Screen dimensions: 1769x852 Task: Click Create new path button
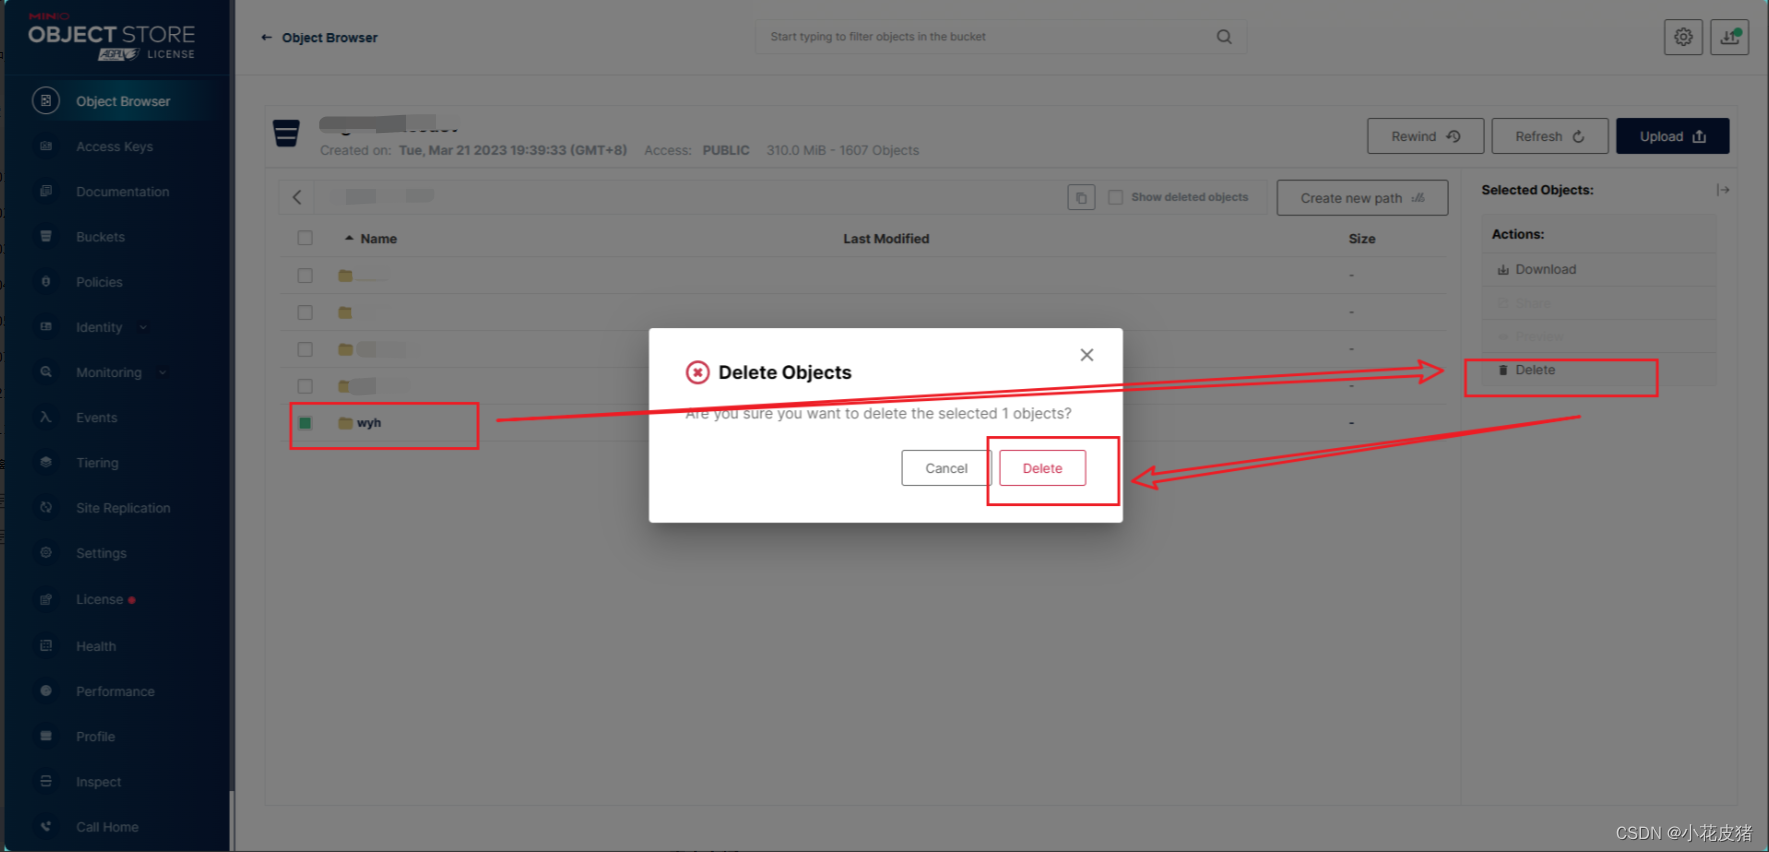(x=1362, y=198)
